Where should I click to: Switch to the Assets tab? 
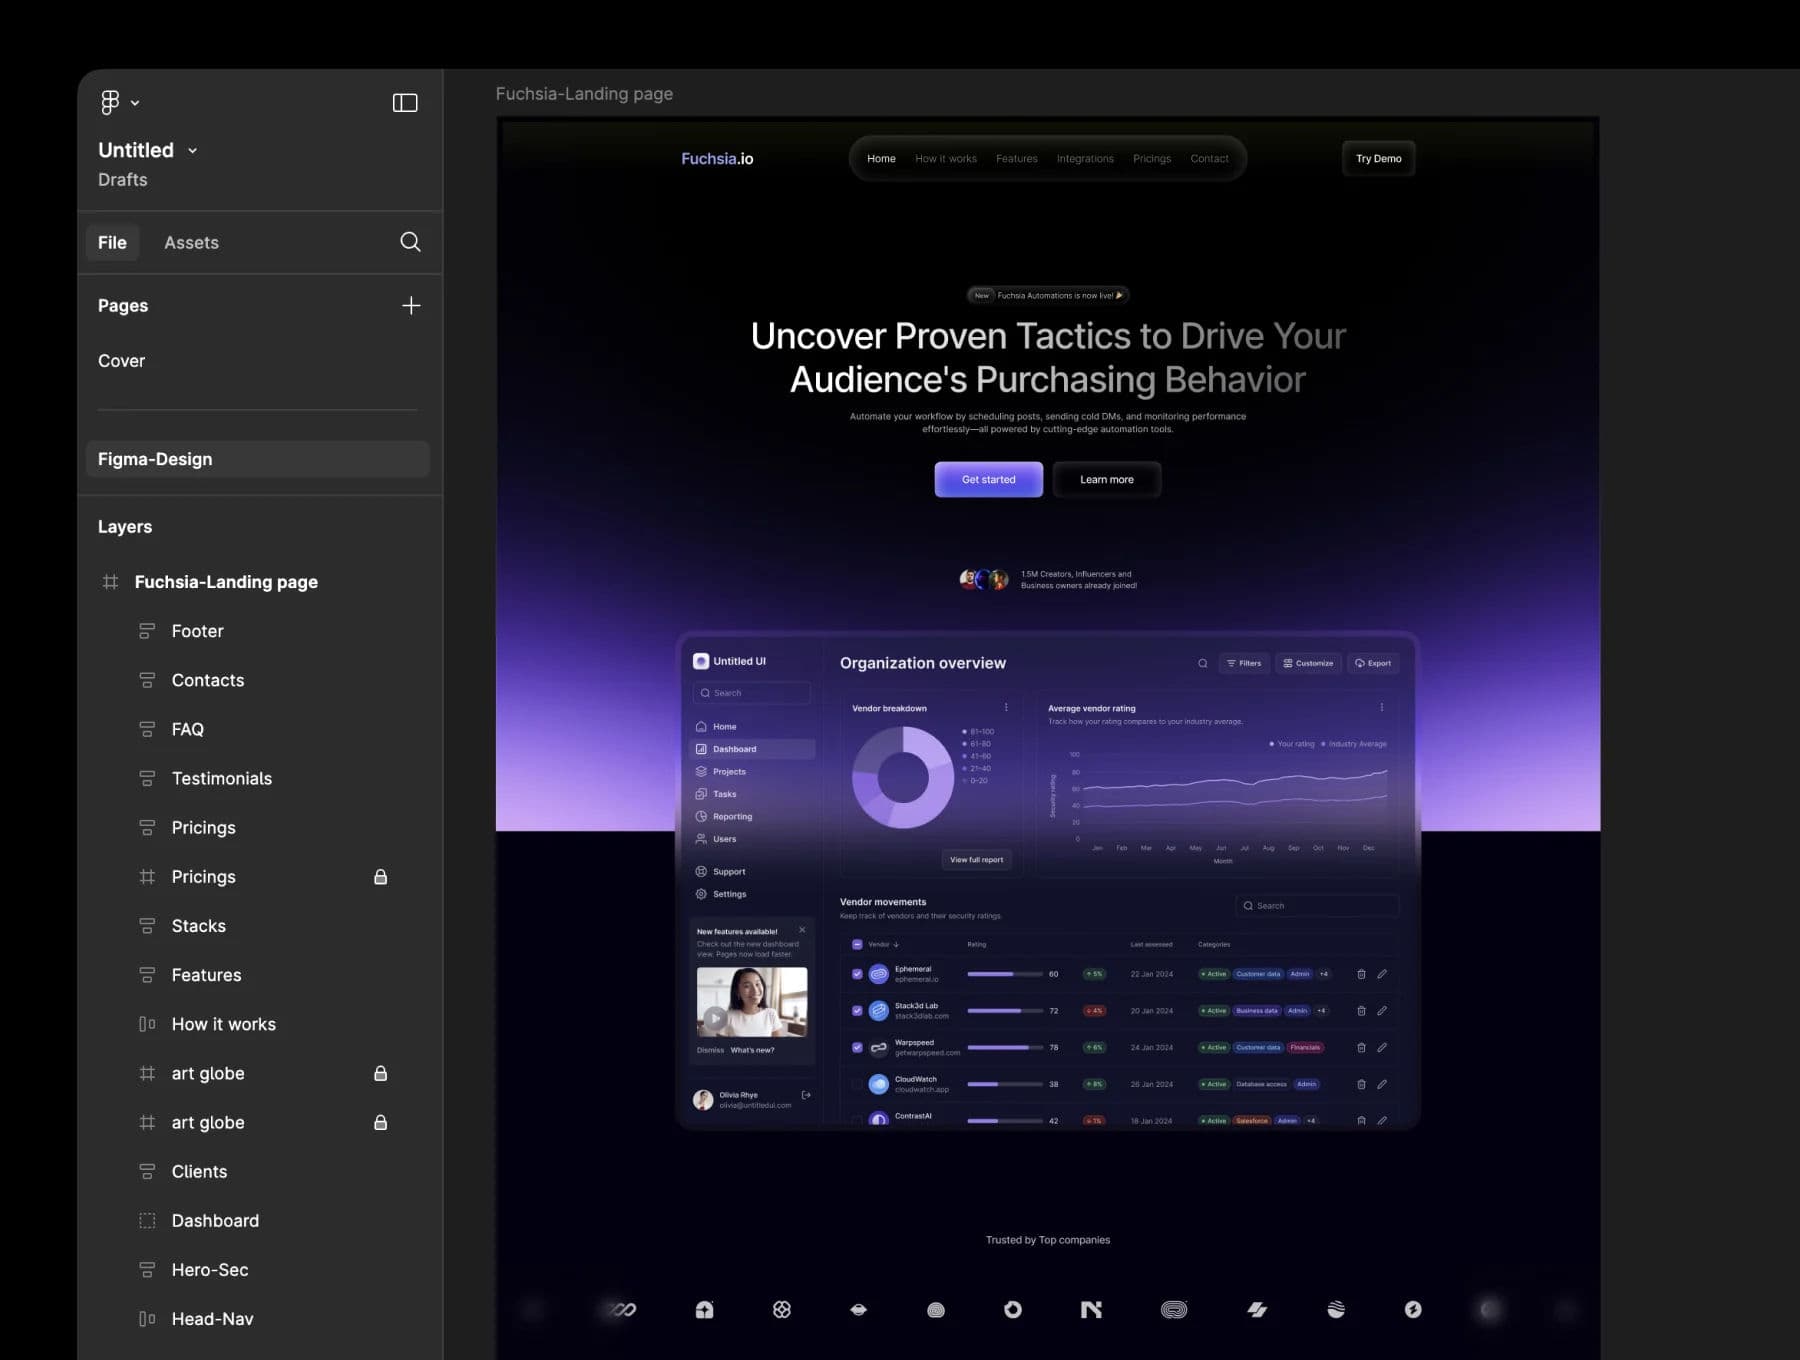point(191,243)
